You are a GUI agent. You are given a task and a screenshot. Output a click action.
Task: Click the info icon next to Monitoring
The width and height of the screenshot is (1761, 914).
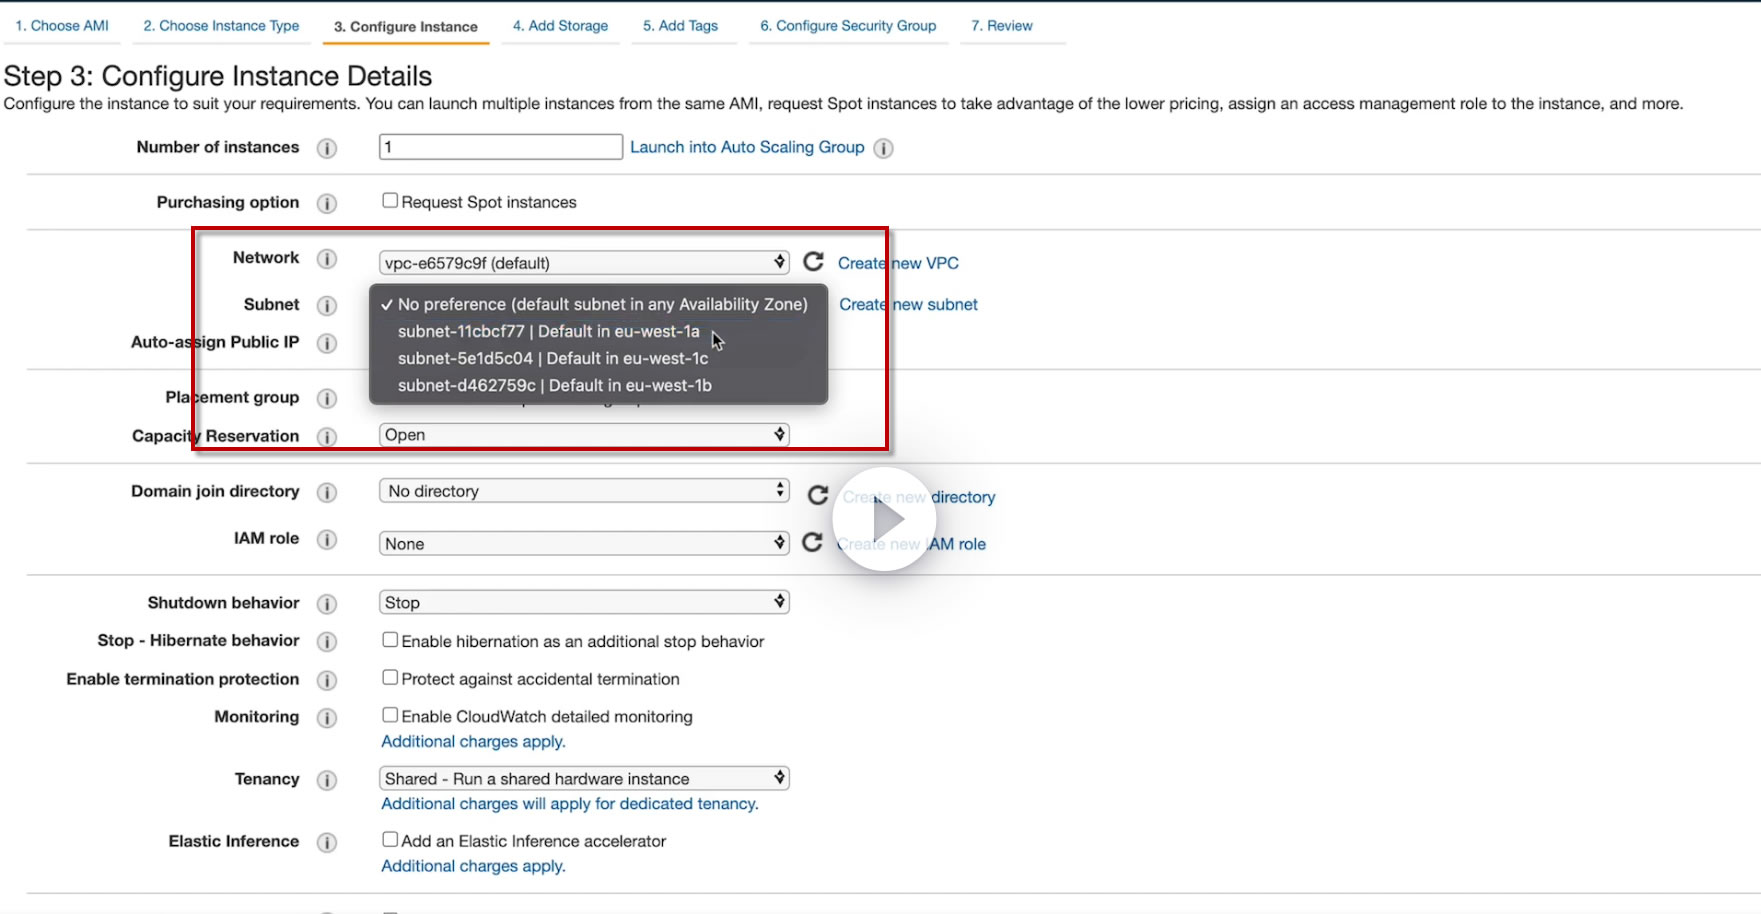[x=327, y=718]
